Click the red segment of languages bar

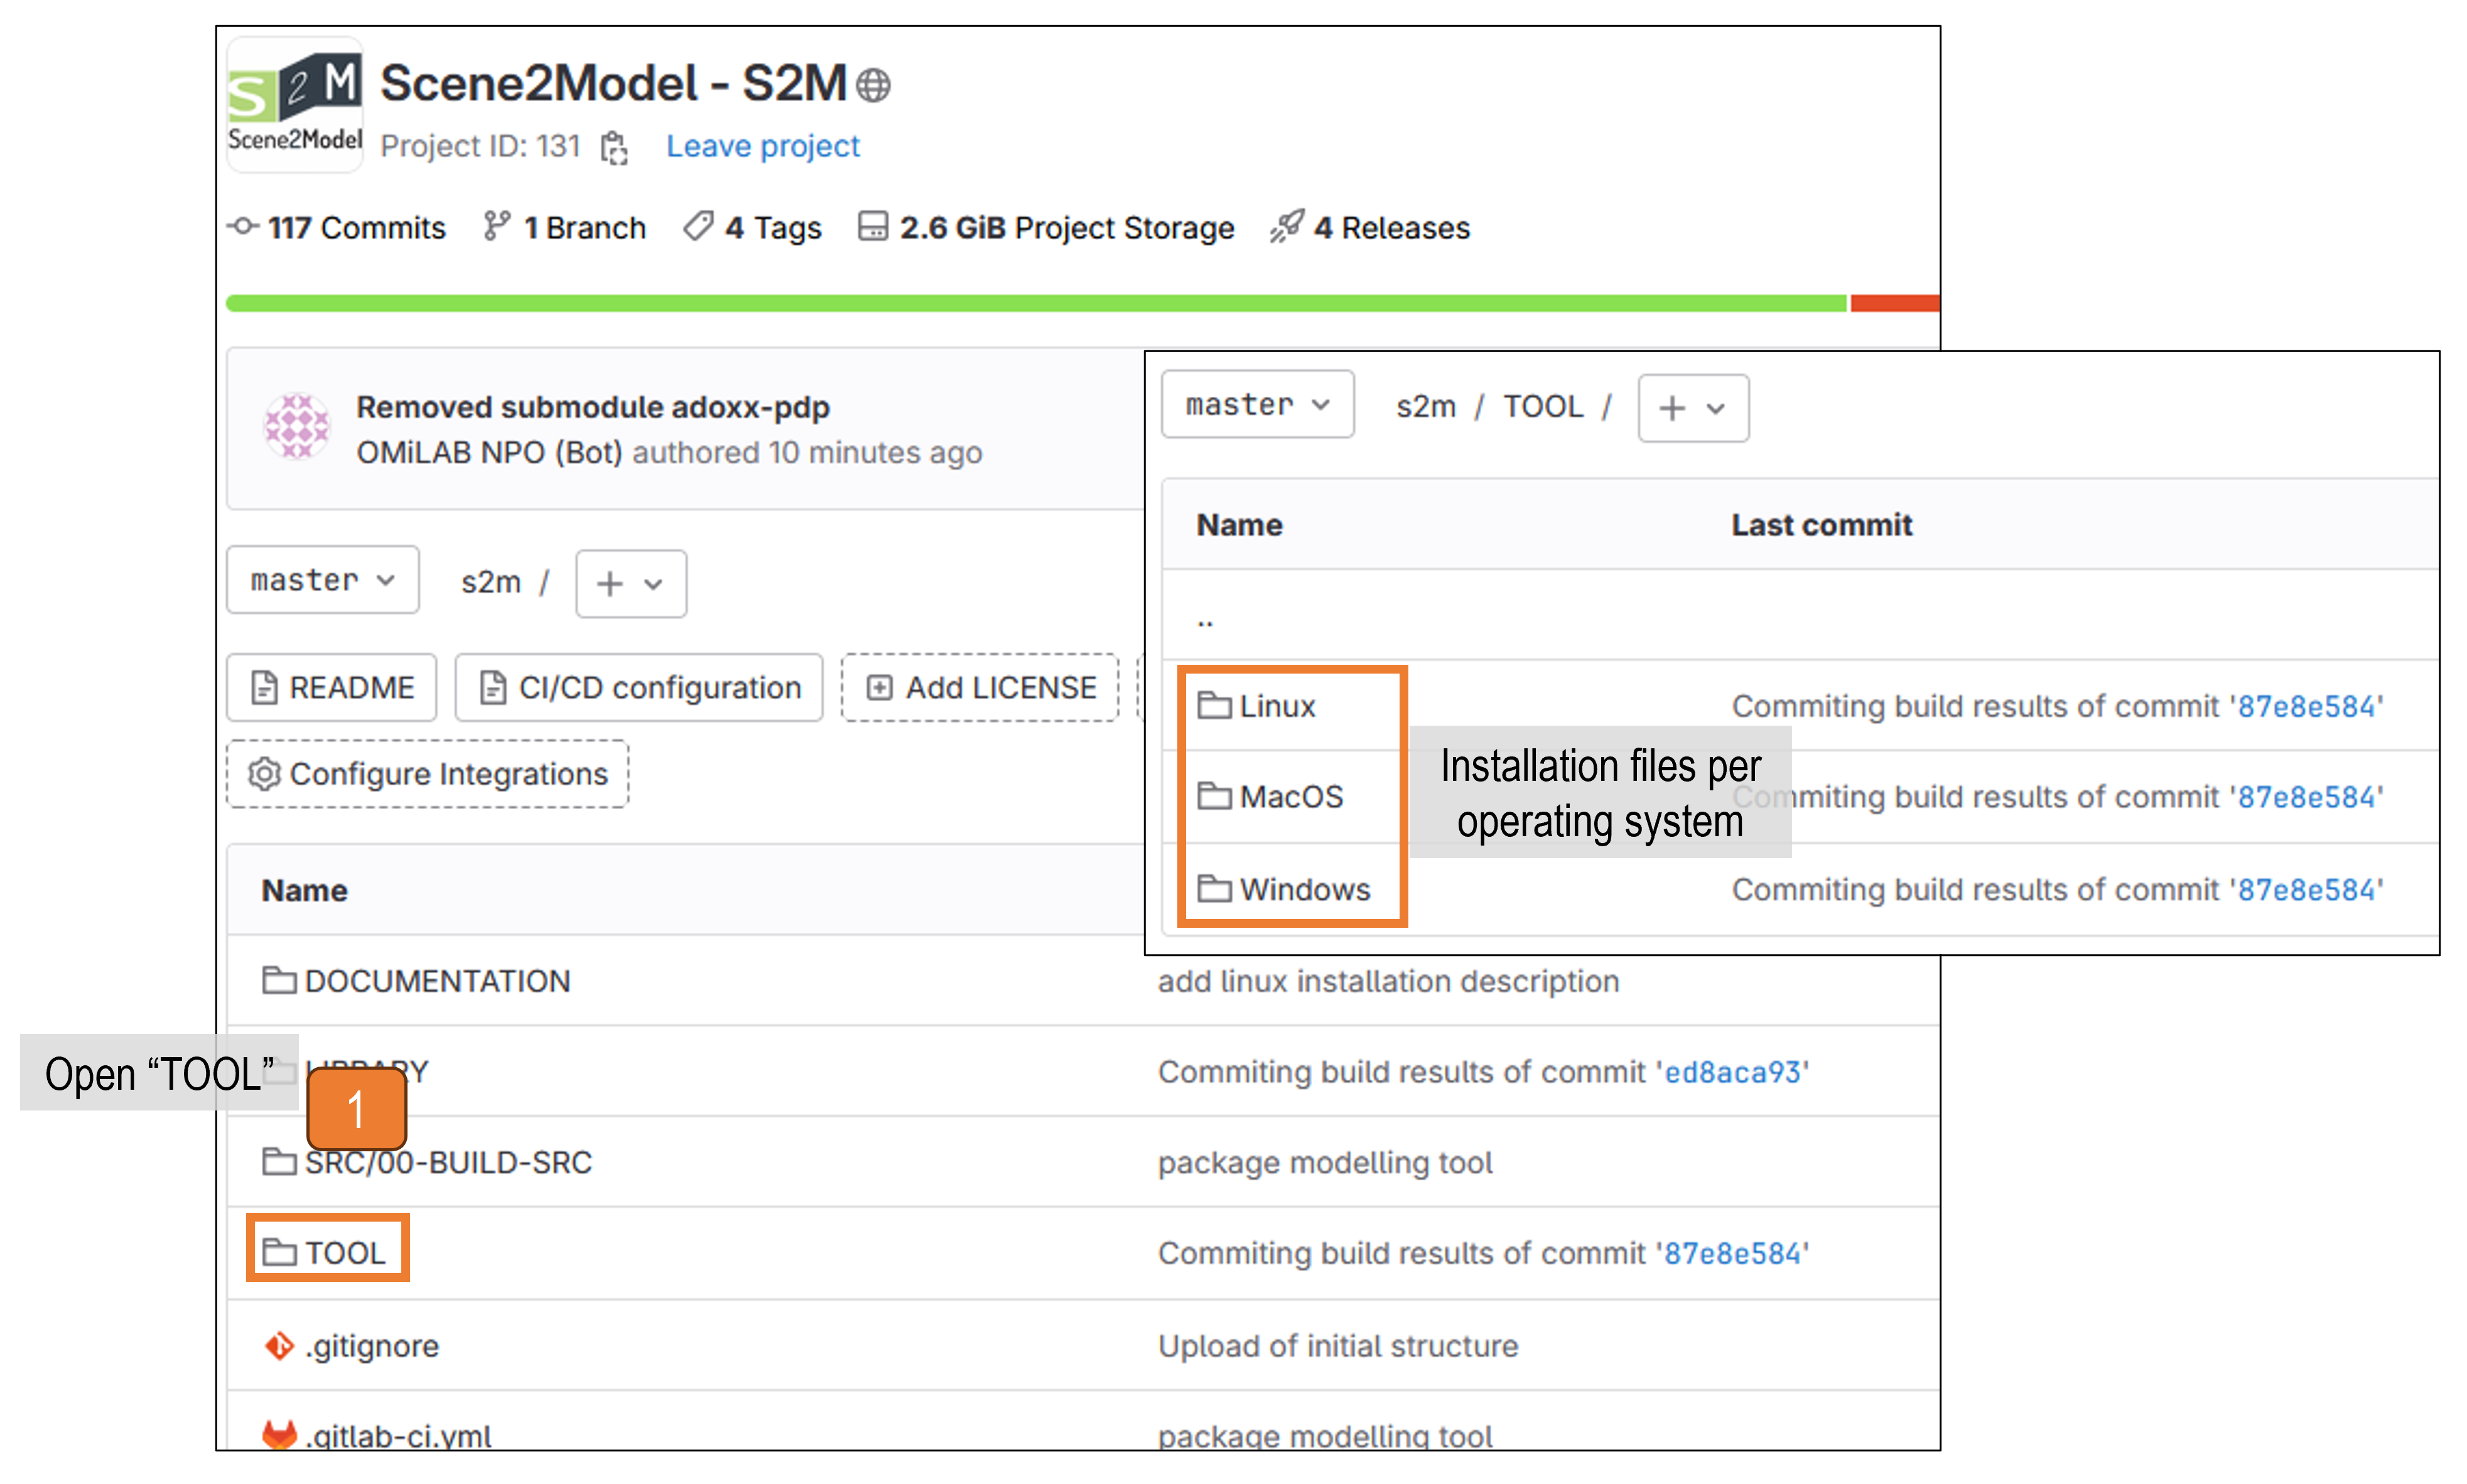pyautogui.click(x=1895, y=303)
